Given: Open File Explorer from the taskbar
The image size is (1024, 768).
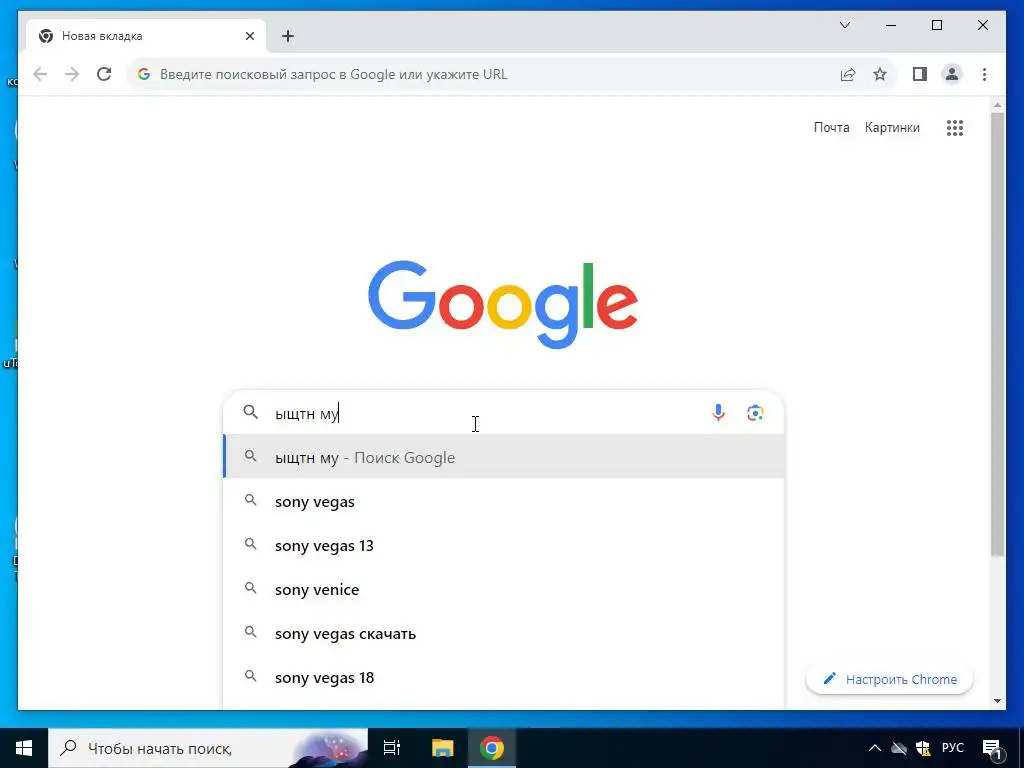Looking at the screenshot, I should (443, 748).
